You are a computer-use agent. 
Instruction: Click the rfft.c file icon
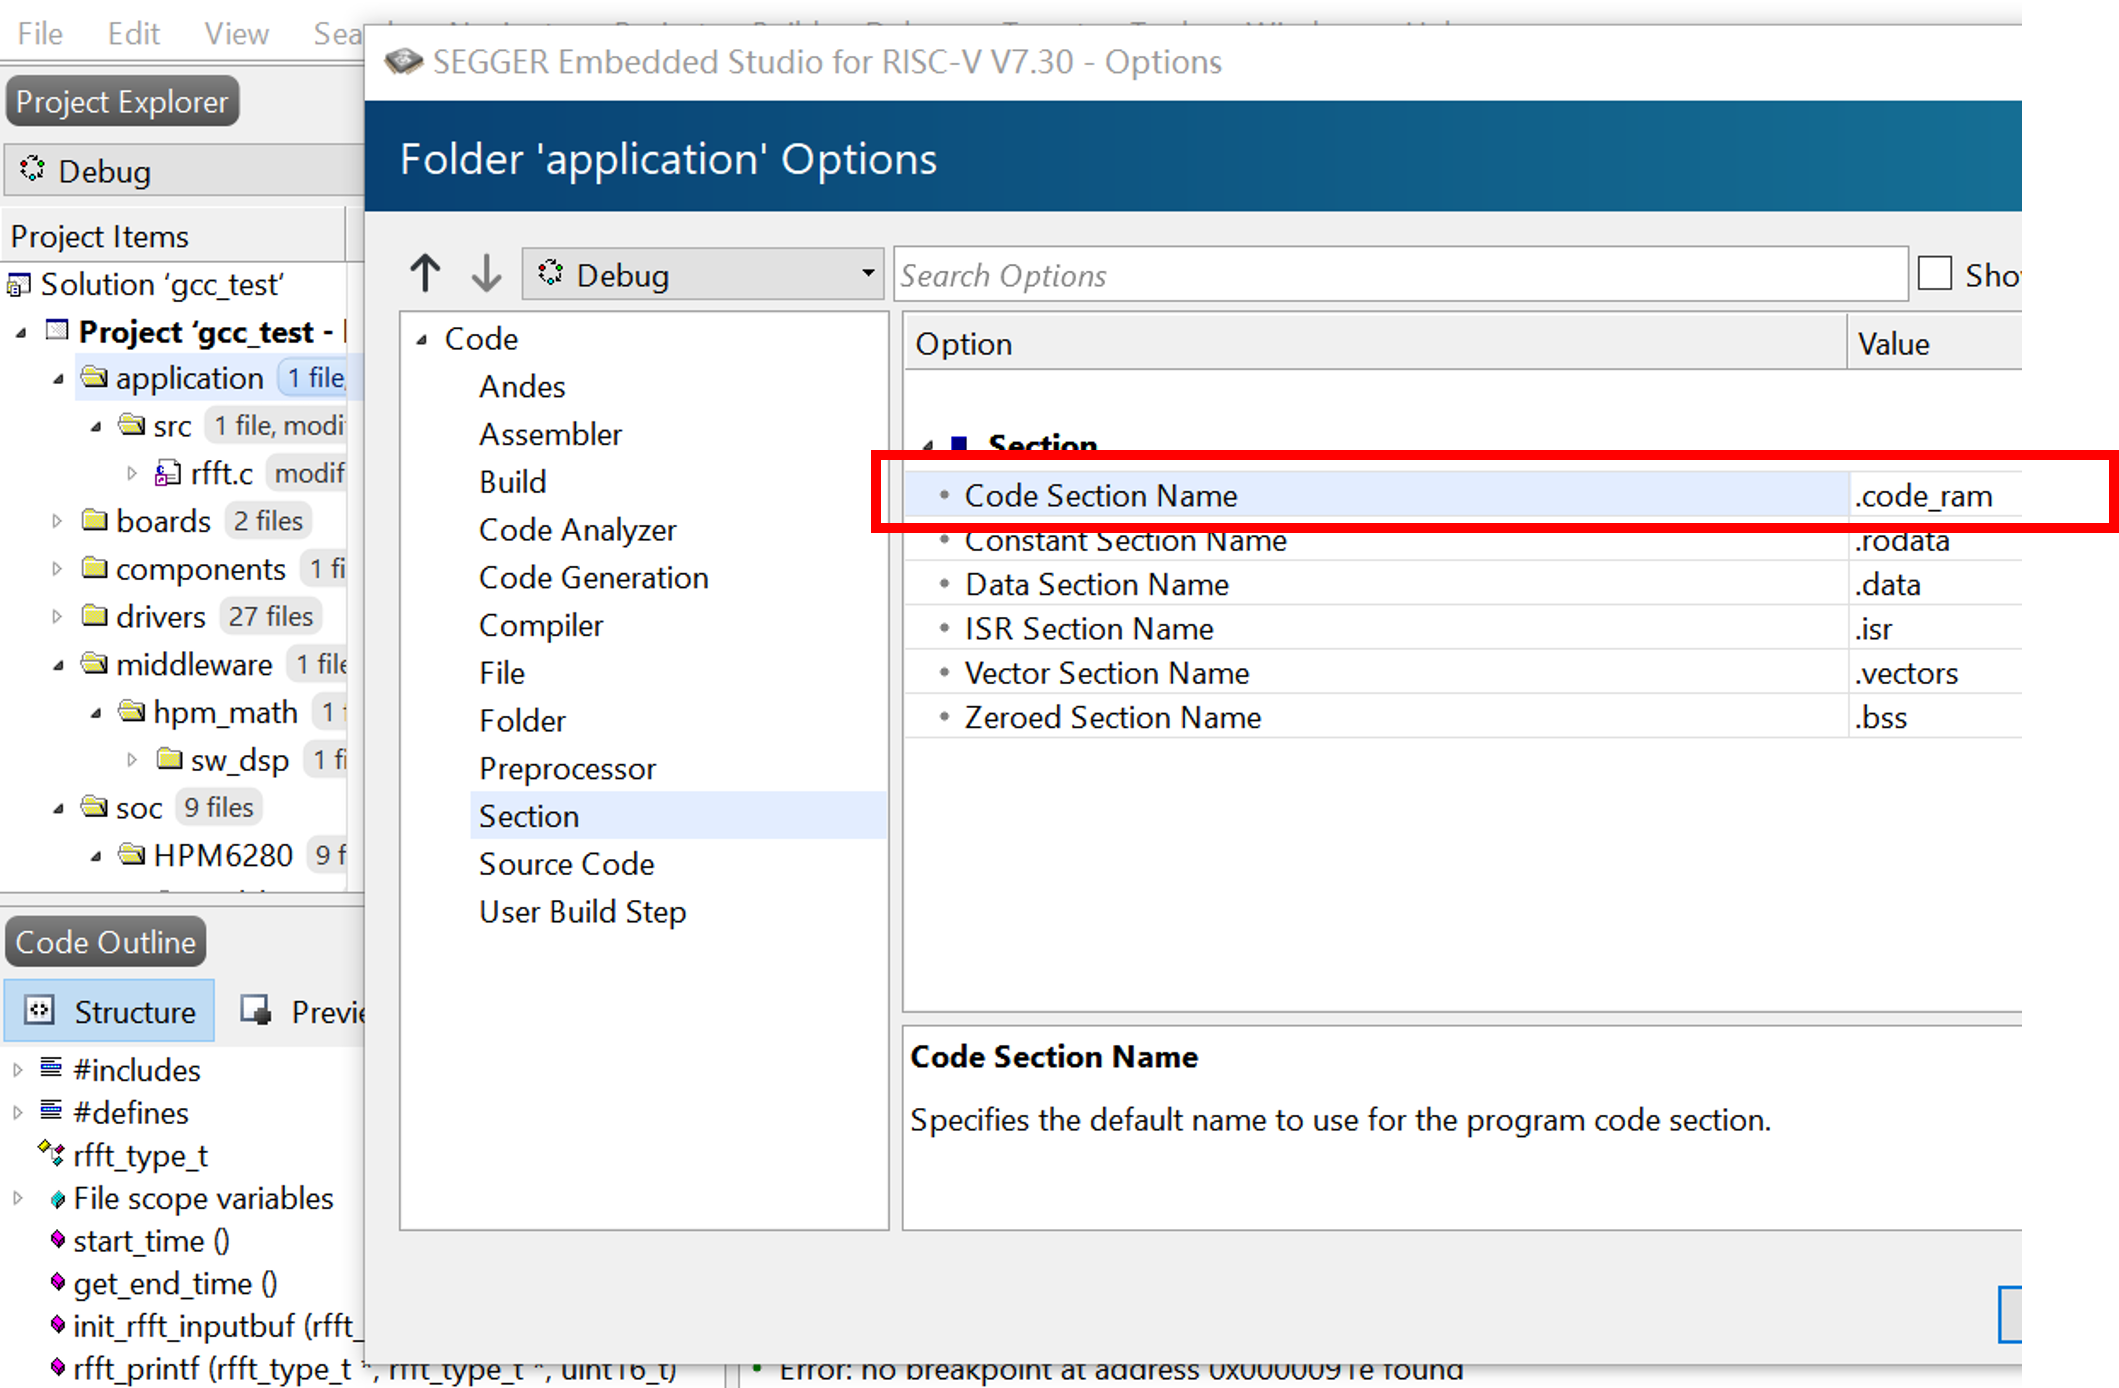click(168, 473)
